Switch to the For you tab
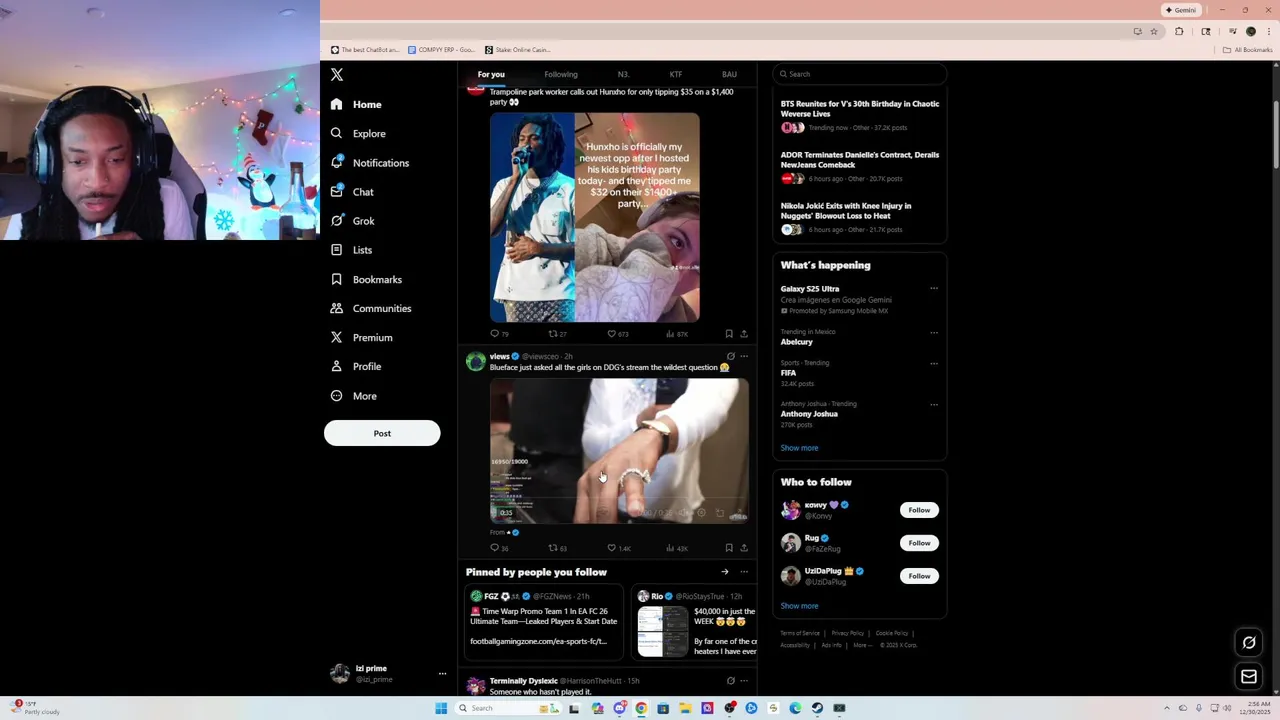 click(491, 74)
